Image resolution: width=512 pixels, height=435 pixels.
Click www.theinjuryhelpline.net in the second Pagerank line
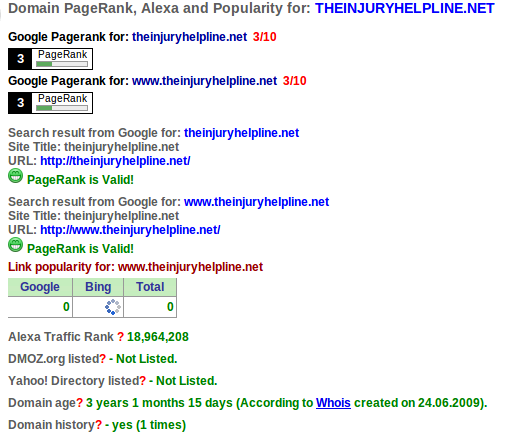(x=205, y=81)
